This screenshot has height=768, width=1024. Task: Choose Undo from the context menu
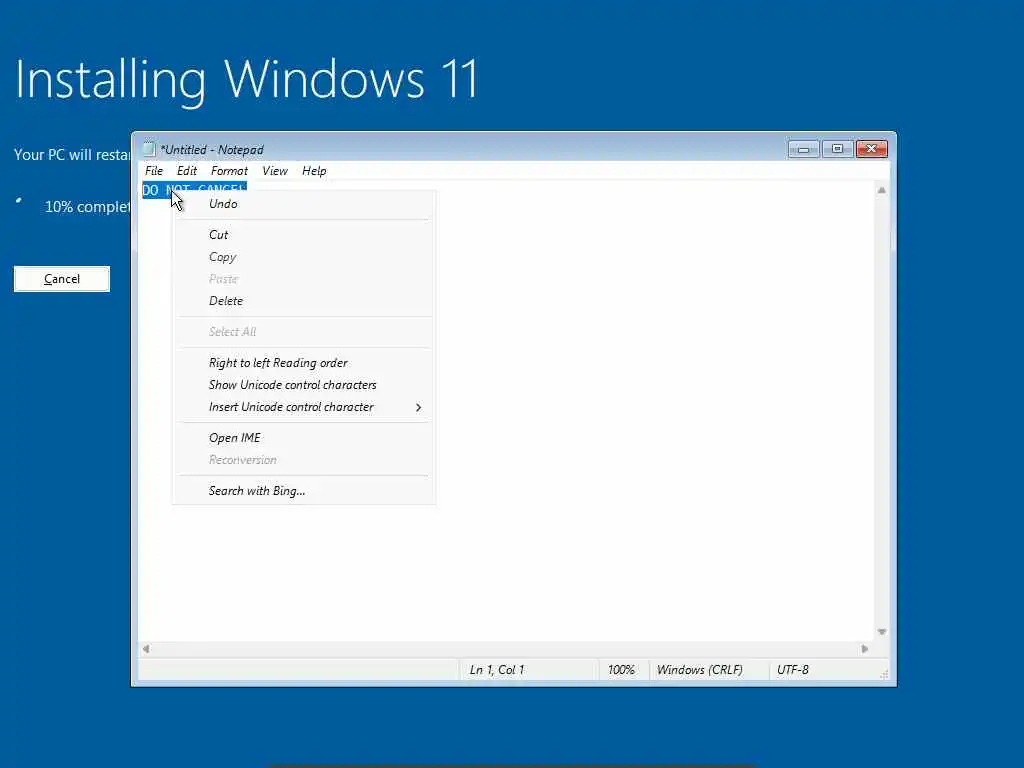click(x=304, y=204)
